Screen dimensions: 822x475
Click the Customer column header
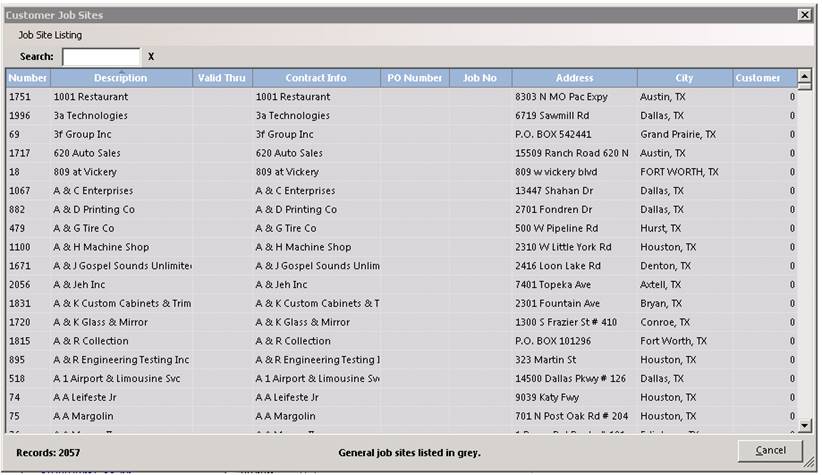coord(758,78)
